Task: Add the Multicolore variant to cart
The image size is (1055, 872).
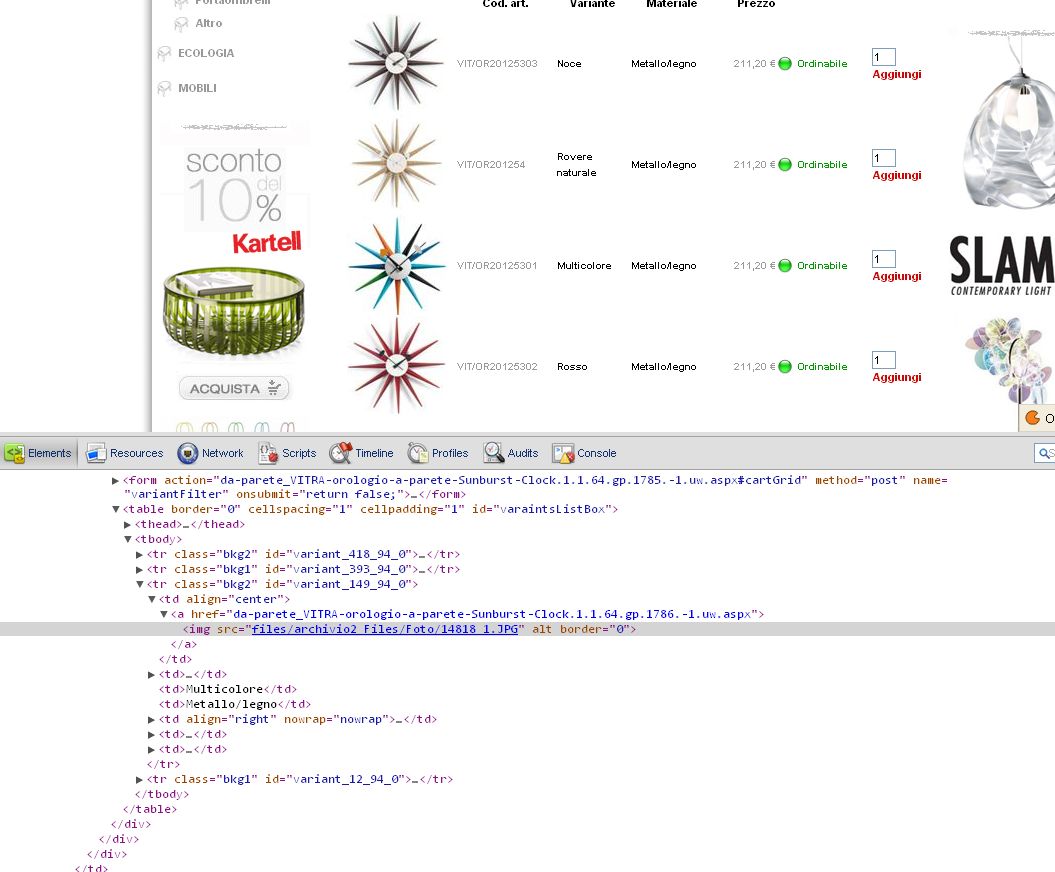Action: coord(897,277)
